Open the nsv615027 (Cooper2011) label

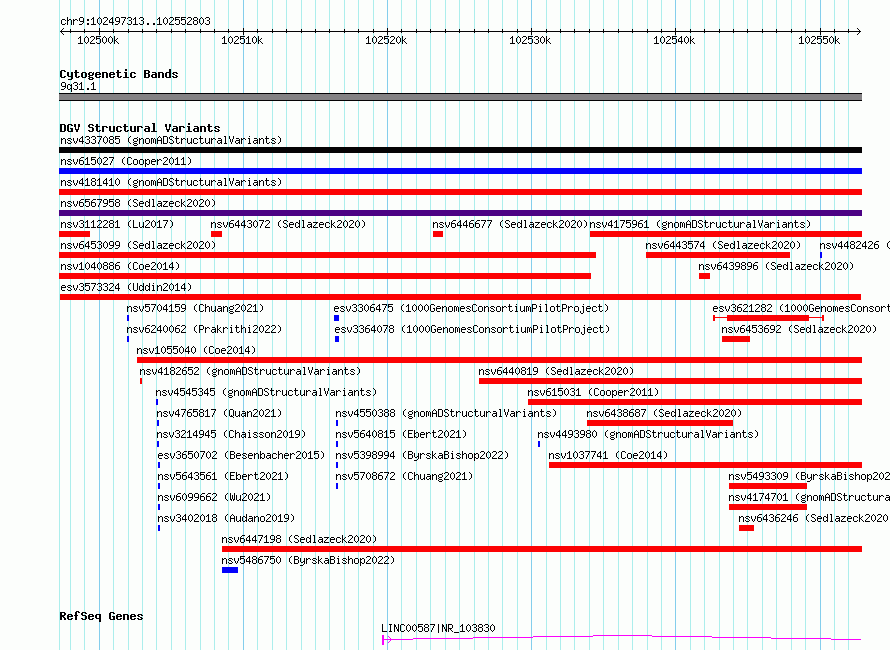(x=126, y=161)
